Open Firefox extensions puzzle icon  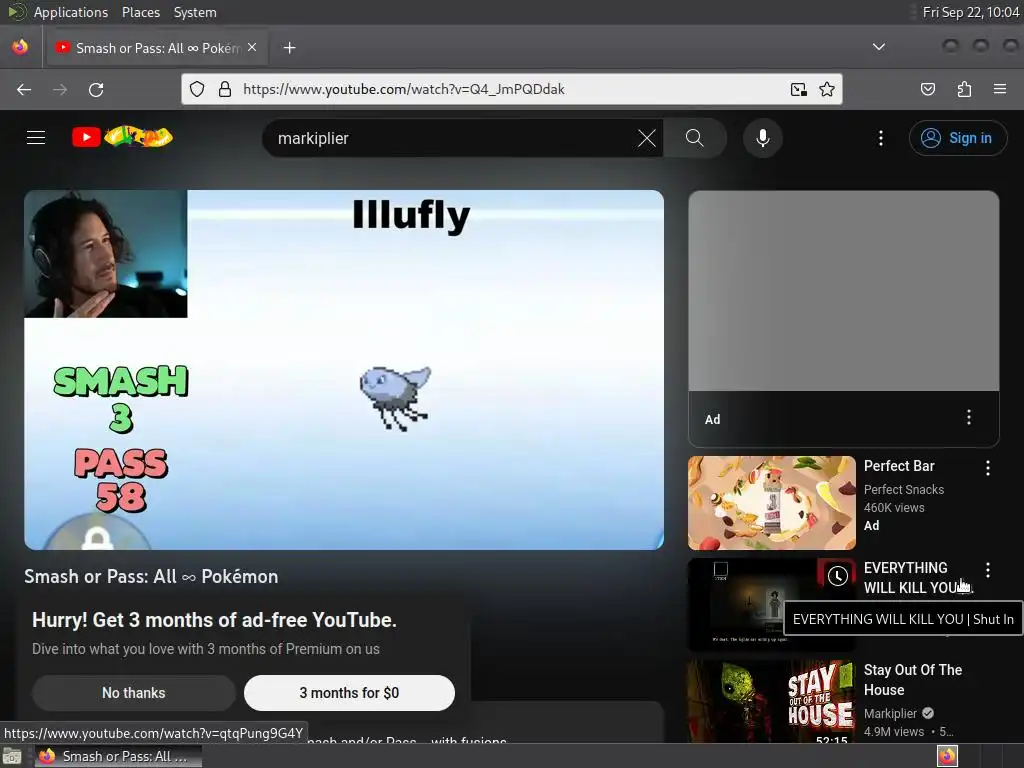pyautogui.click(x=964, y=89)
